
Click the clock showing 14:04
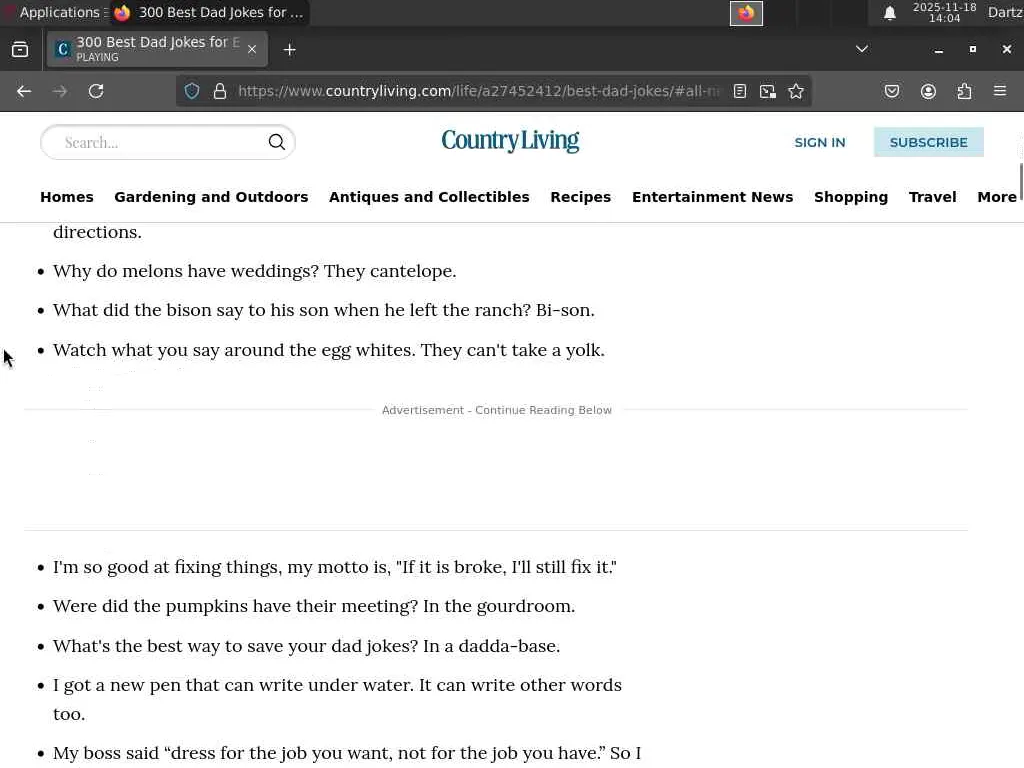point(944,12)
